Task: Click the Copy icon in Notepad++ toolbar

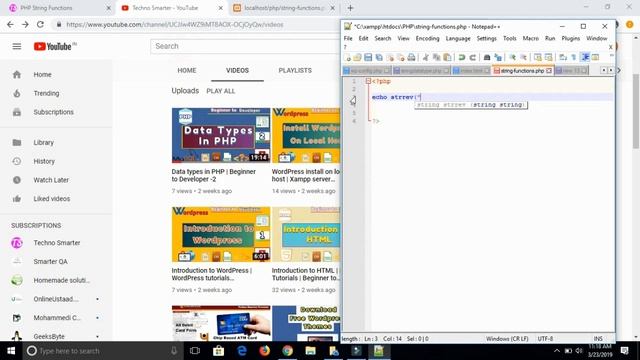Action: point(436,57)
